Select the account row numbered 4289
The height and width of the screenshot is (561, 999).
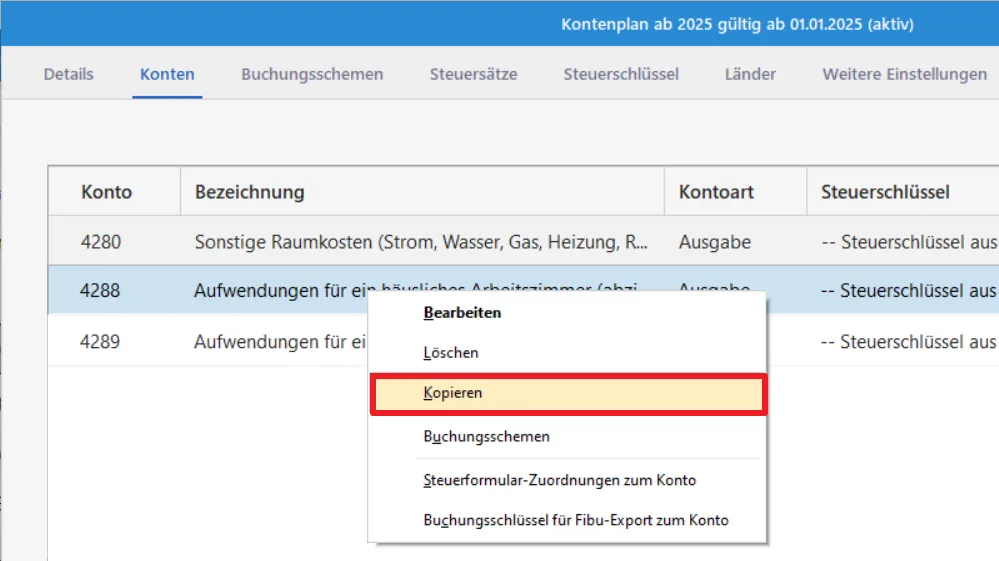100,342
